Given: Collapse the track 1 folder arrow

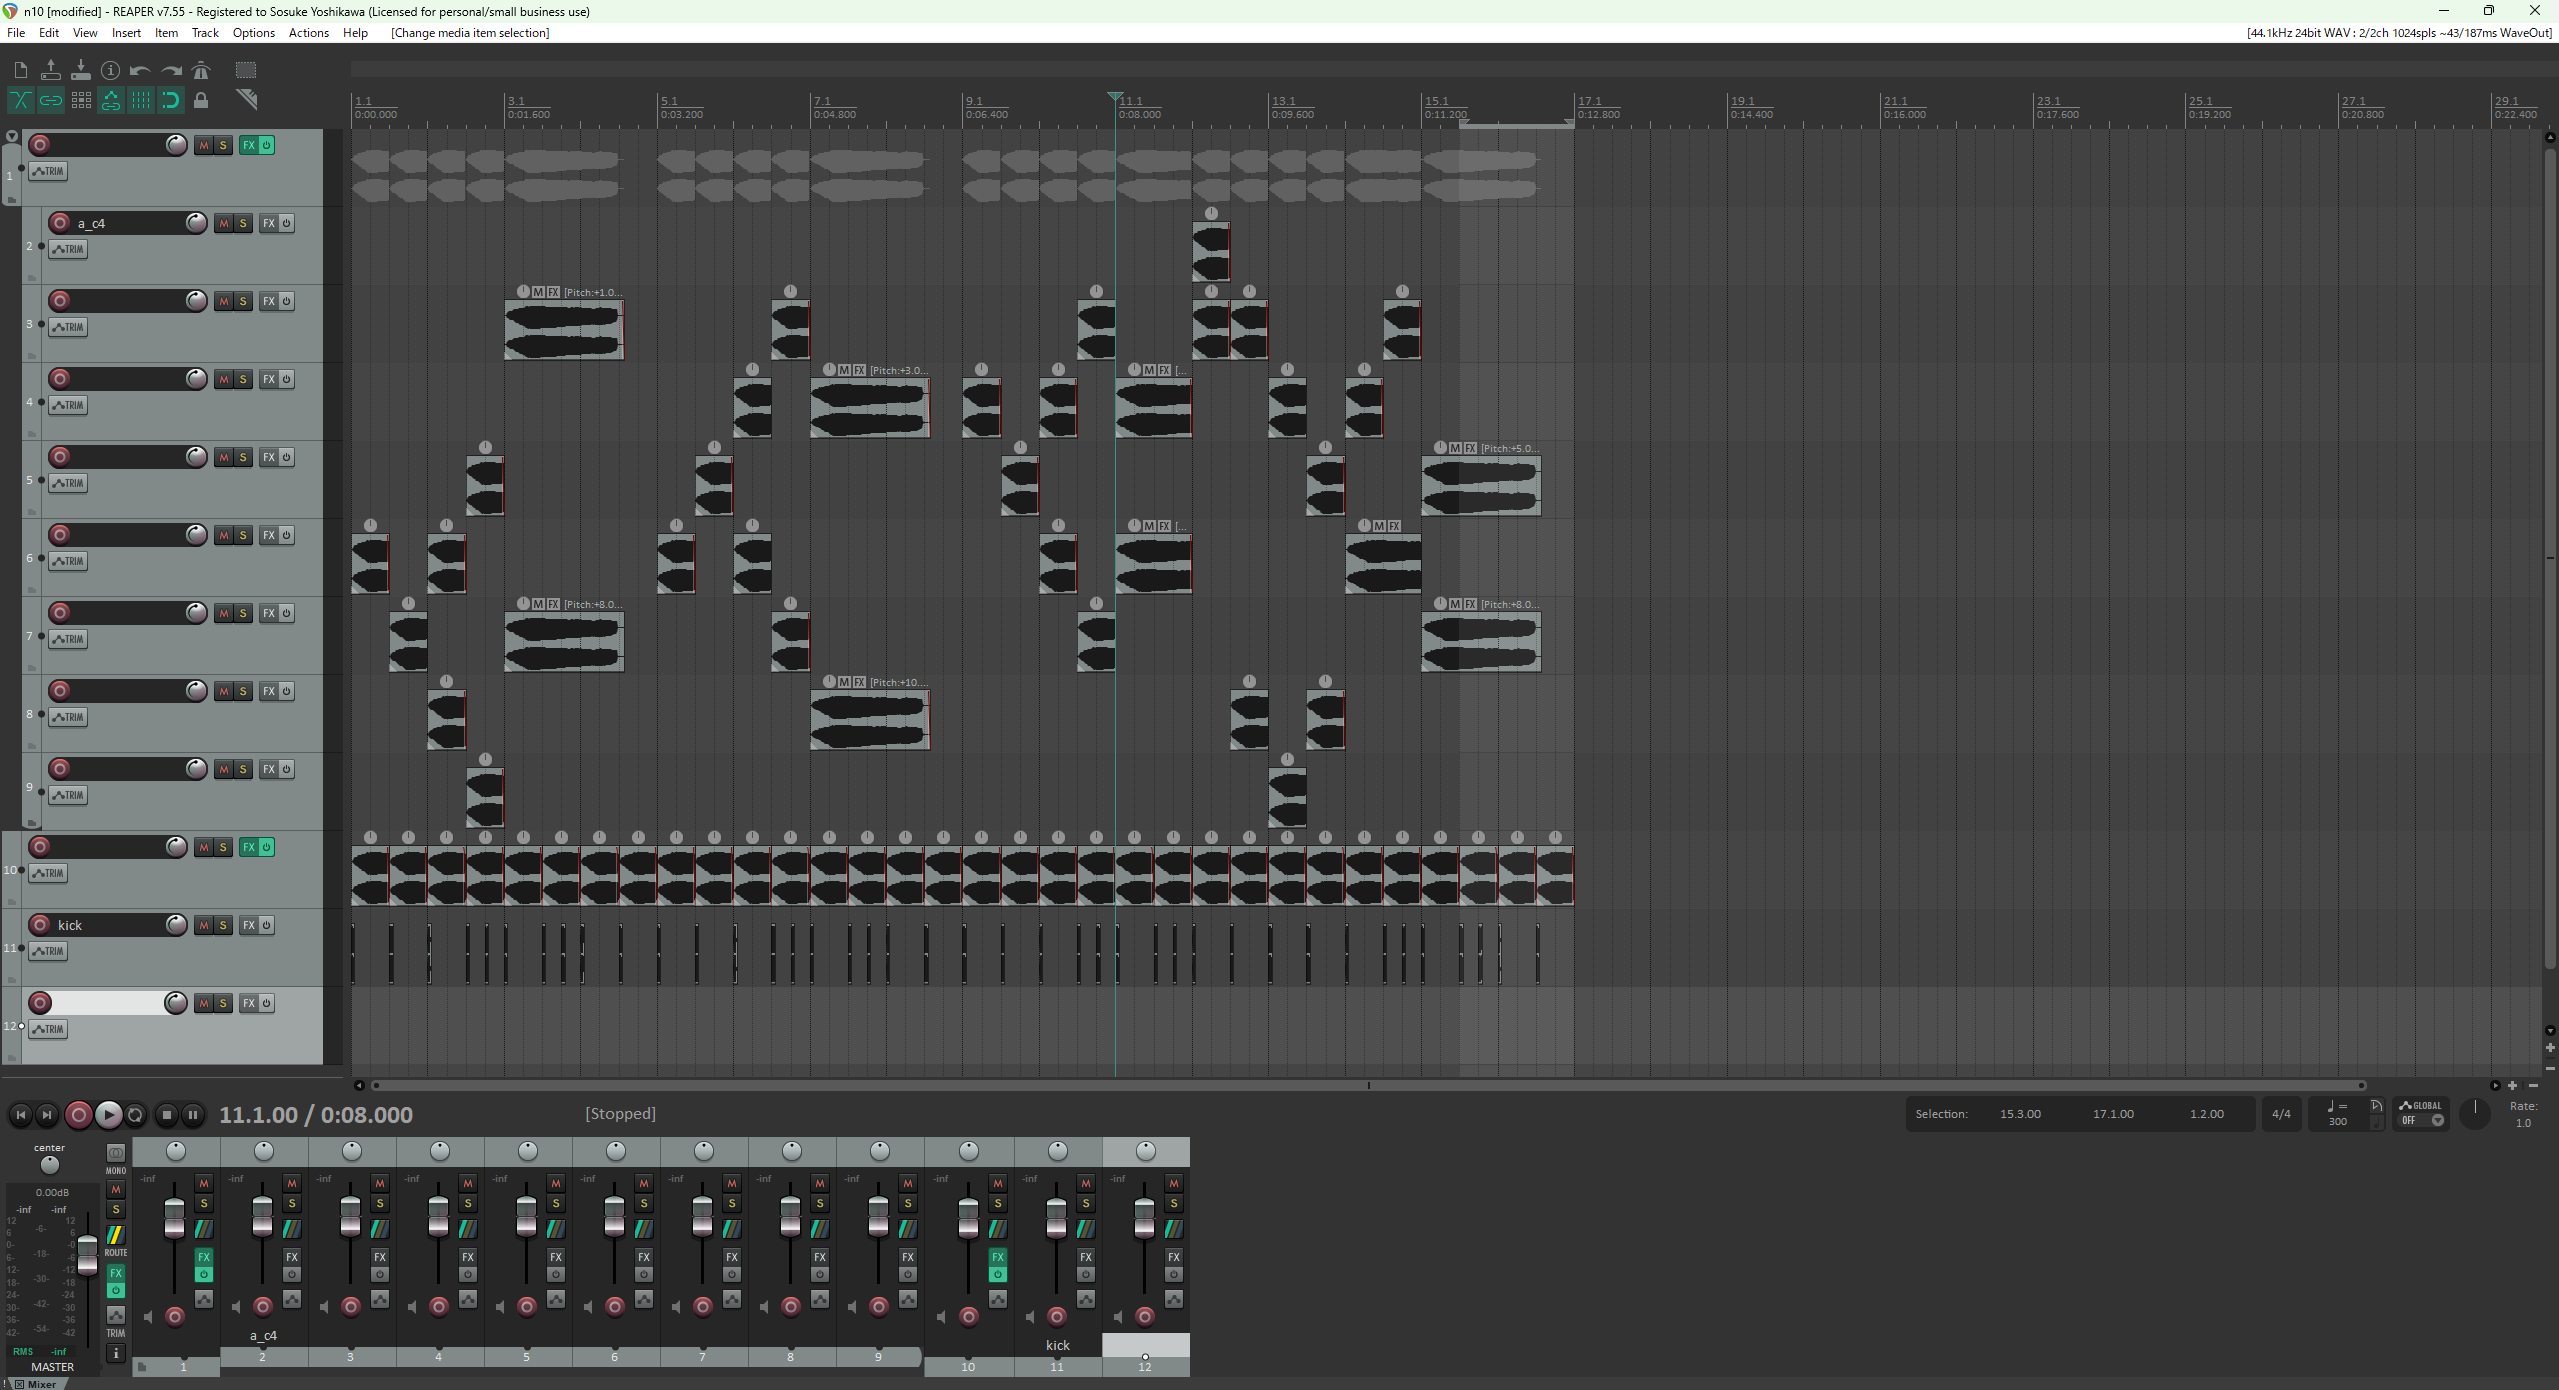Looking at the screenshot, I should (x=12, y=136).
